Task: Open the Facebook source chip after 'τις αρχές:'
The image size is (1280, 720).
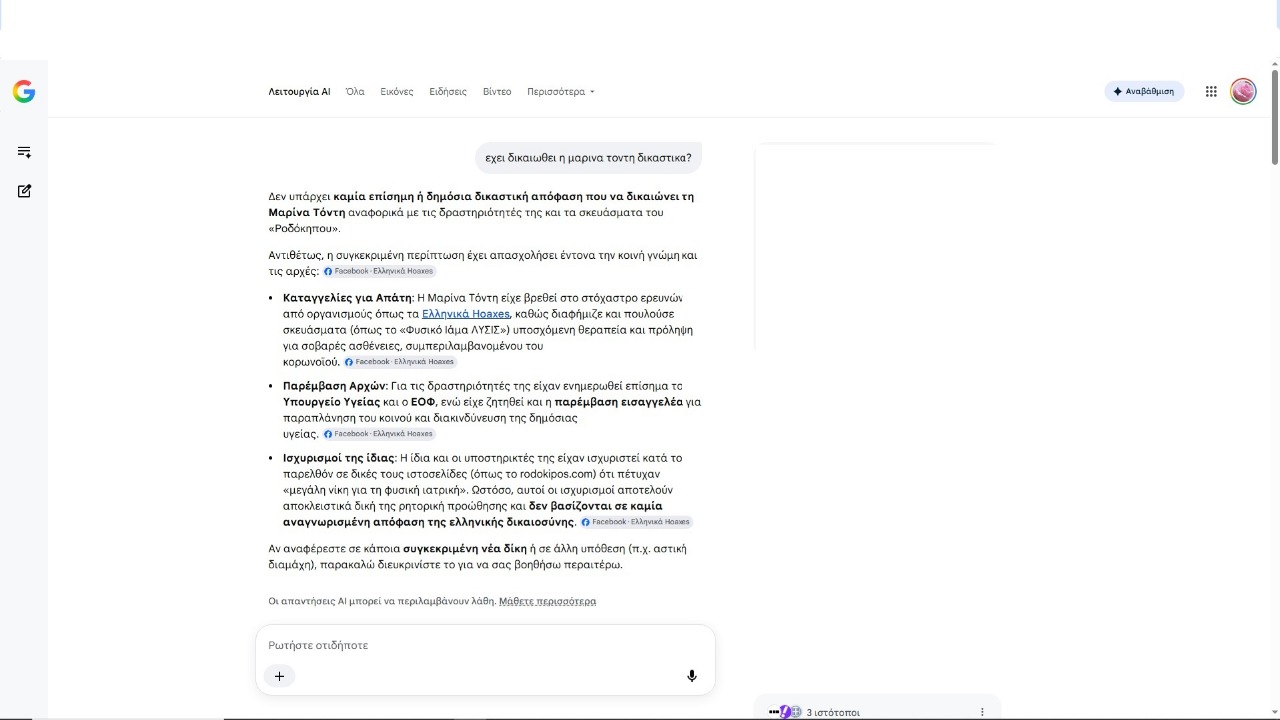Action: [x=379, y=271]
